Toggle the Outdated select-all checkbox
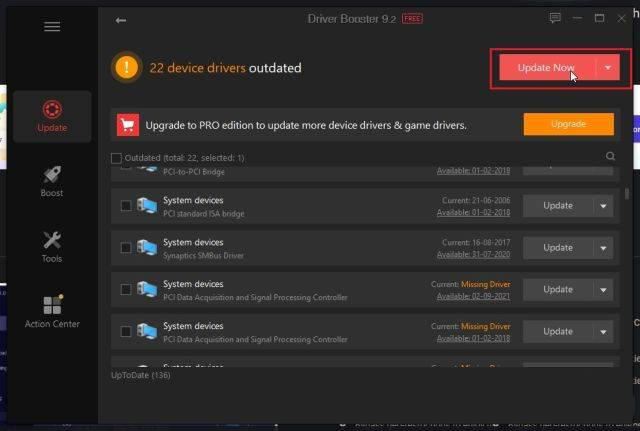 point(116,158)
